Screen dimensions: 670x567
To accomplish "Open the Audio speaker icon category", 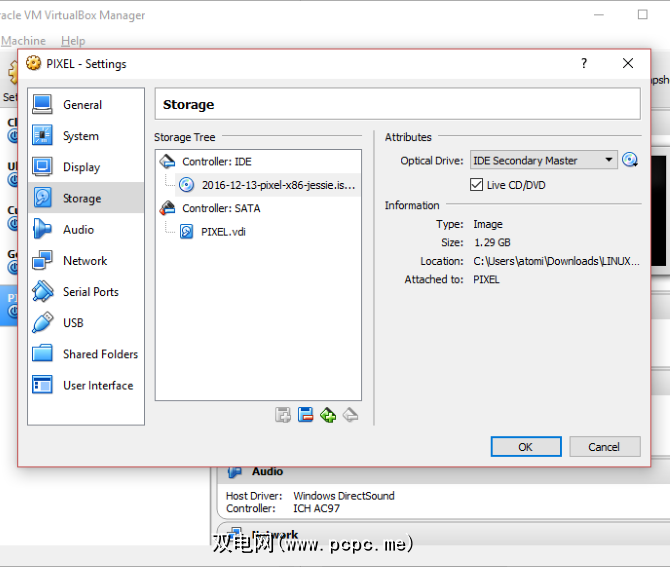I will (42, 229).
